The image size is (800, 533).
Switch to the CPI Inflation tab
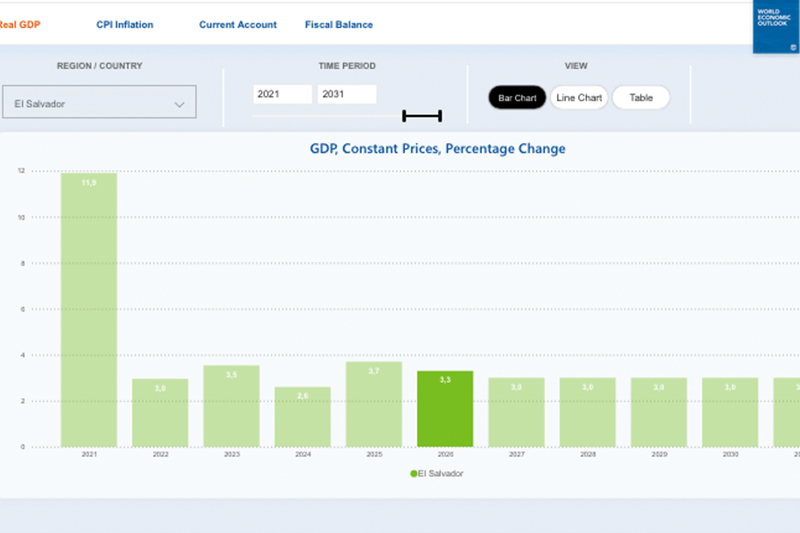click(x=125, y=25)
